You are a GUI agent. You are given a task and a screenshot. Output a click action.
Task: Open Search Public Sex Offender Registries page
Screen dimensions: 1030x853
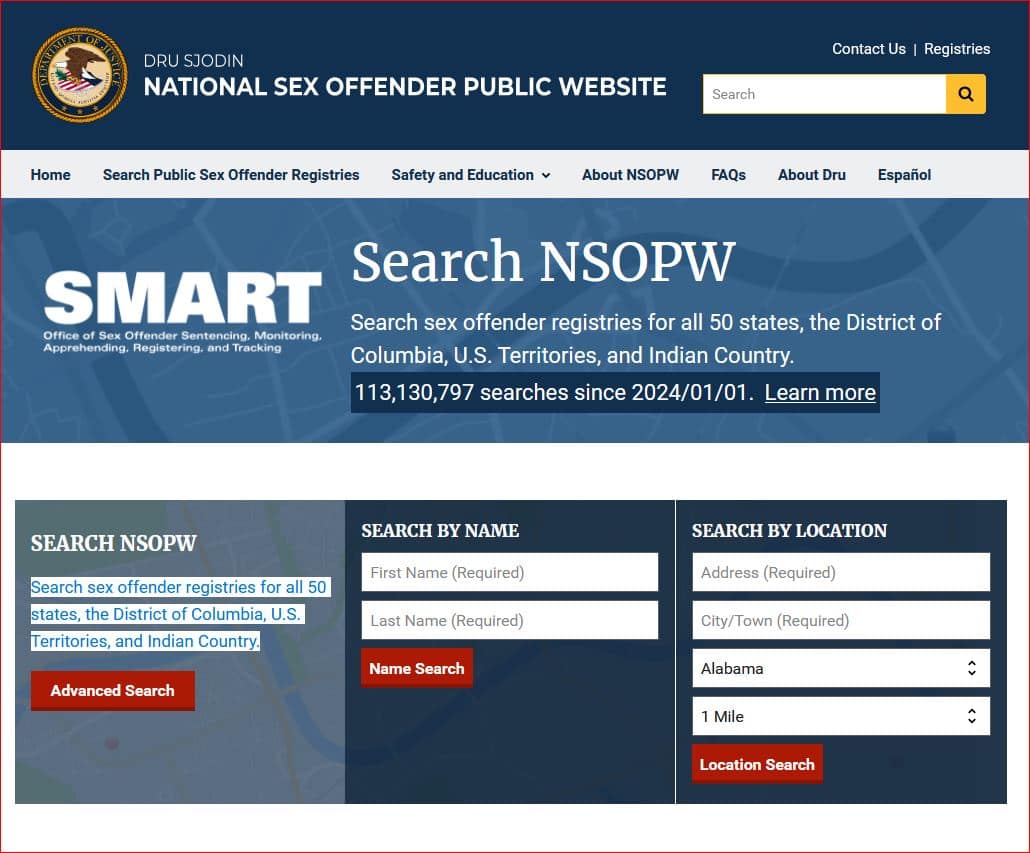pos(230,175)
